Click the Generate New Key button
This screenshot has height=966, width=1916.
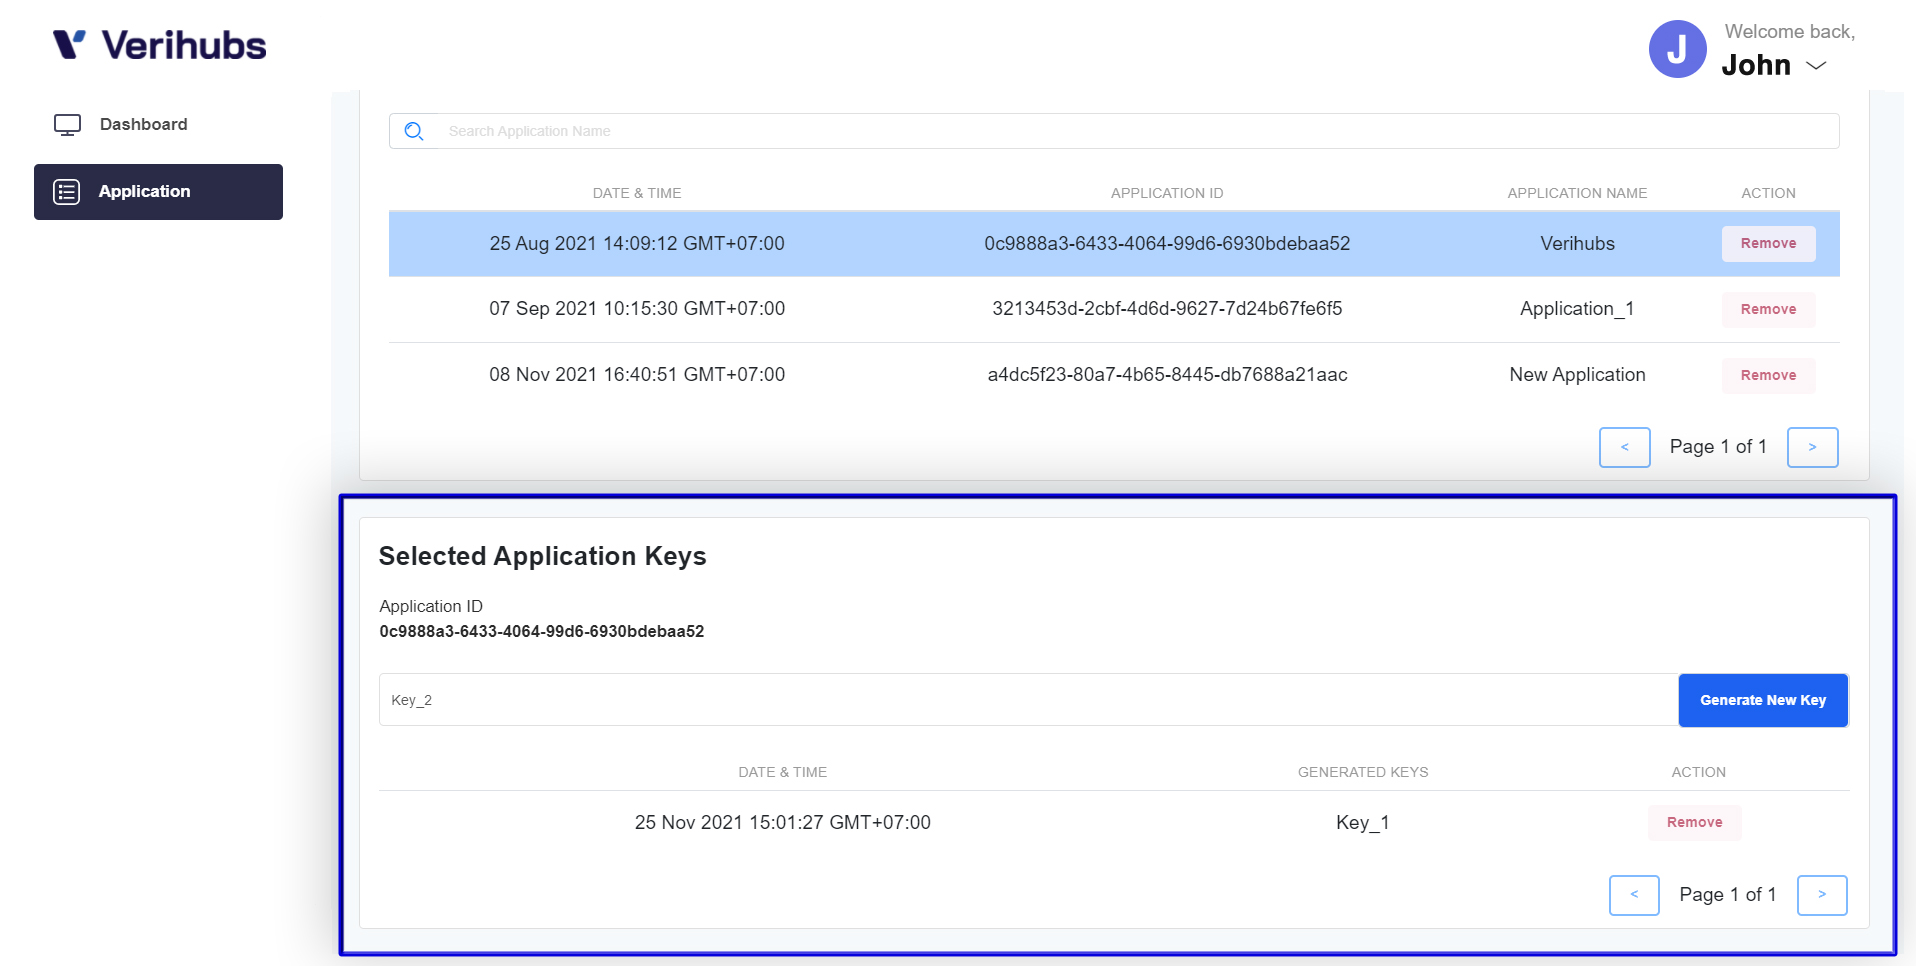1763,700
